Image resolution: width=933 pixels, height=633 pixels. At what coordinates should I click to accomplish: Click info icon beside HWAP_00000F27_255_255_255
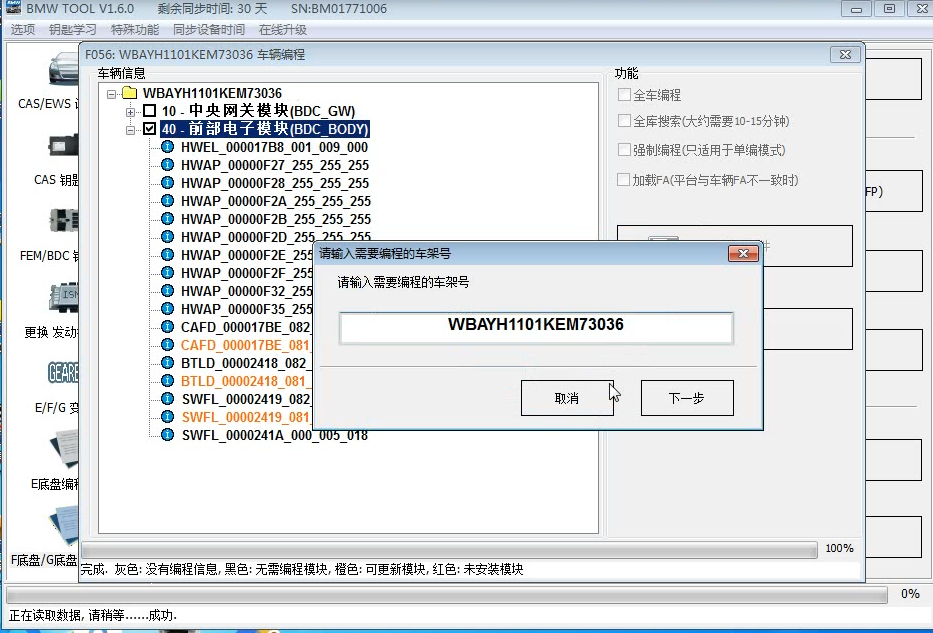click(167, 165)
